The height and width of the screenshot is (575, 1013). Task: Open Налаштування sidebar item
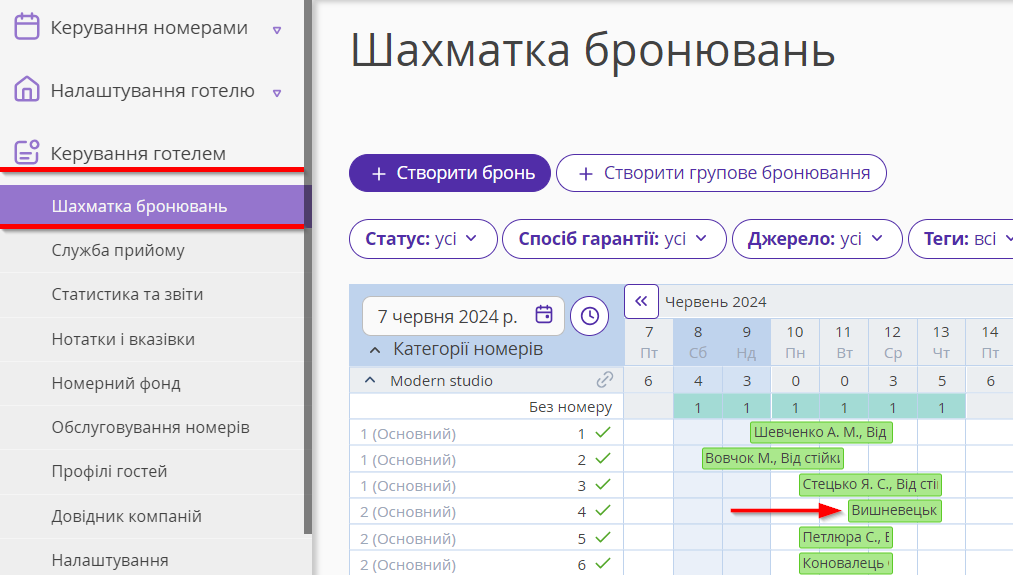coord(152,559)
